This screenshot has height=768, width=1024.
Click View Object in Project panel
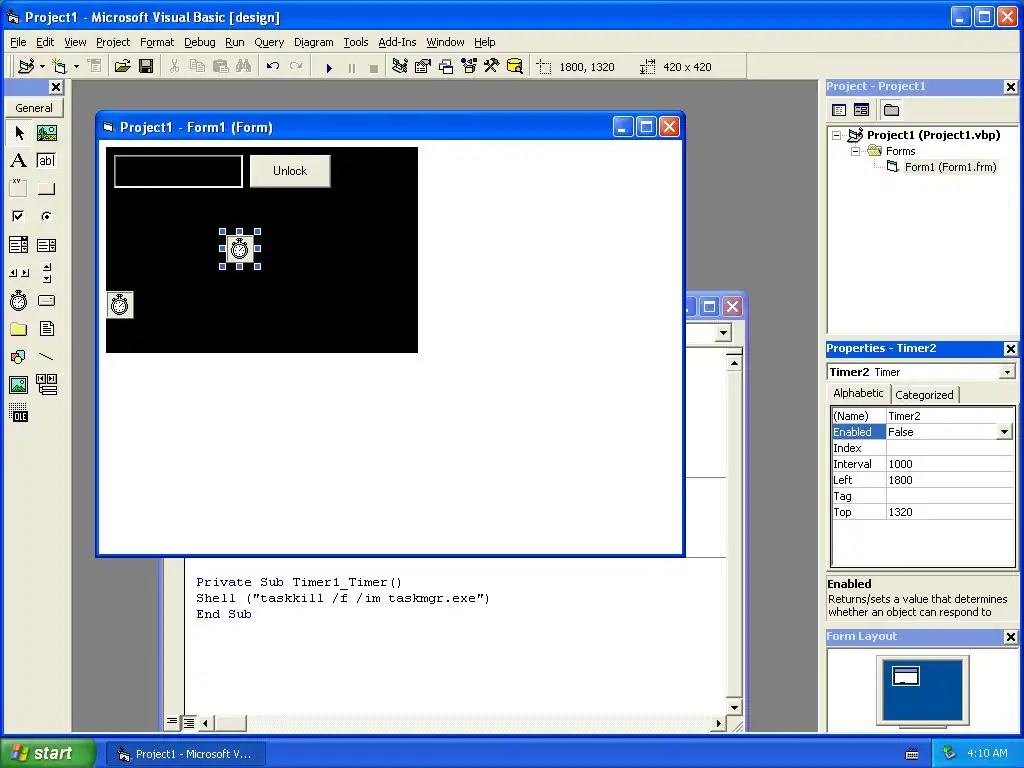coord(861,110)
